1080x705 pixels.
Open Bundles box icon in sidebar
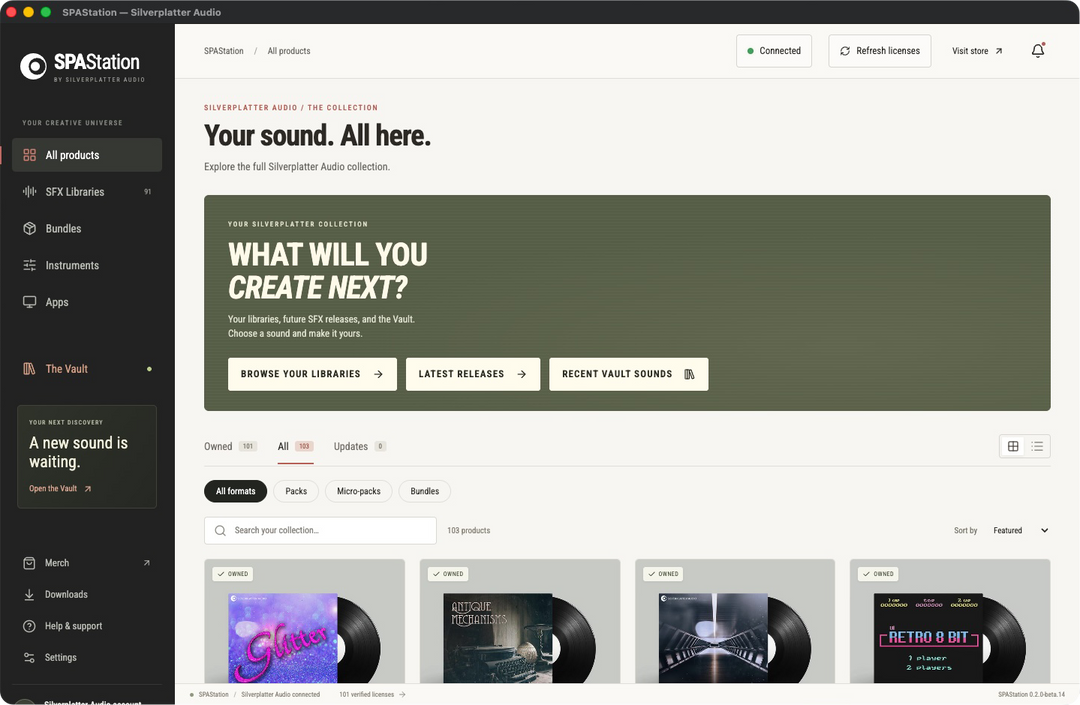[x=30, y=229]
